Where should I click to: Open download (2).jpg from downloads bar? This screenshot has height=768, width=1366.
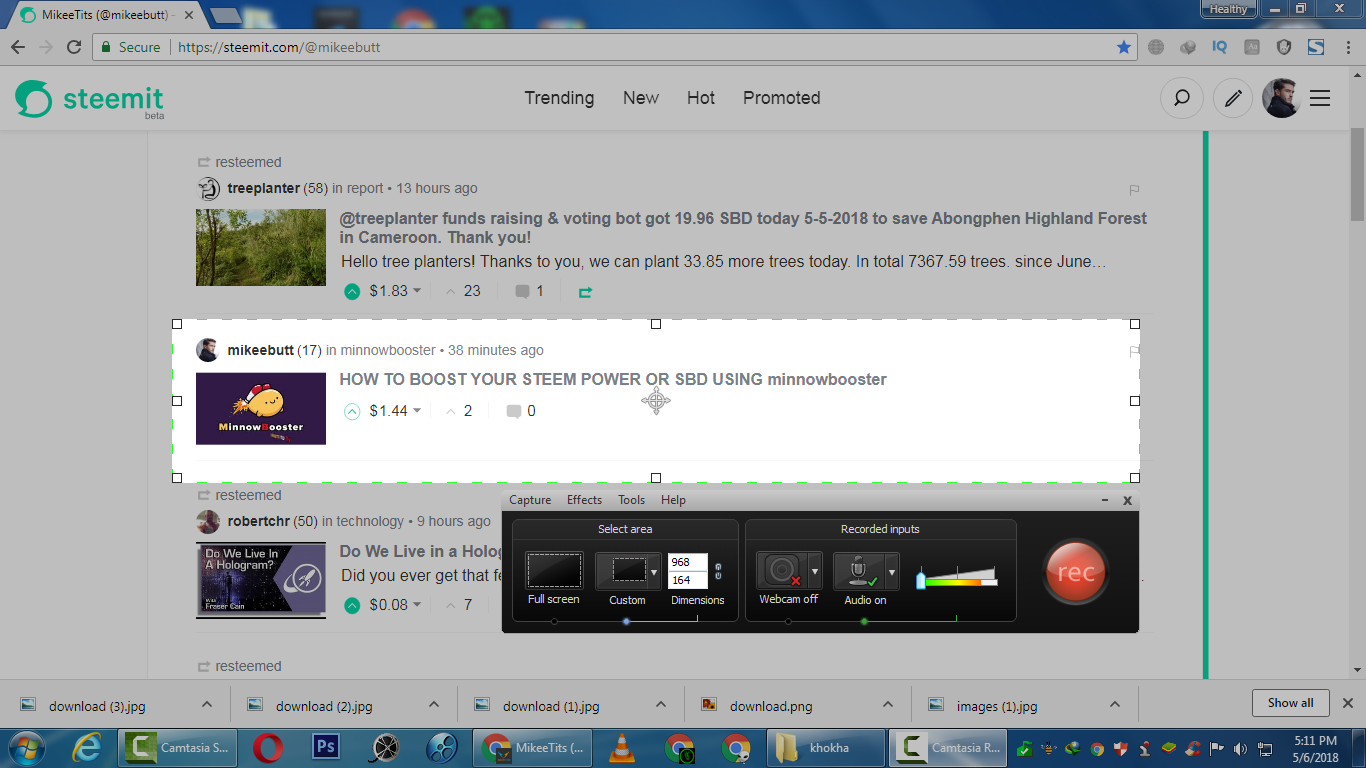(x=324, y=706)
